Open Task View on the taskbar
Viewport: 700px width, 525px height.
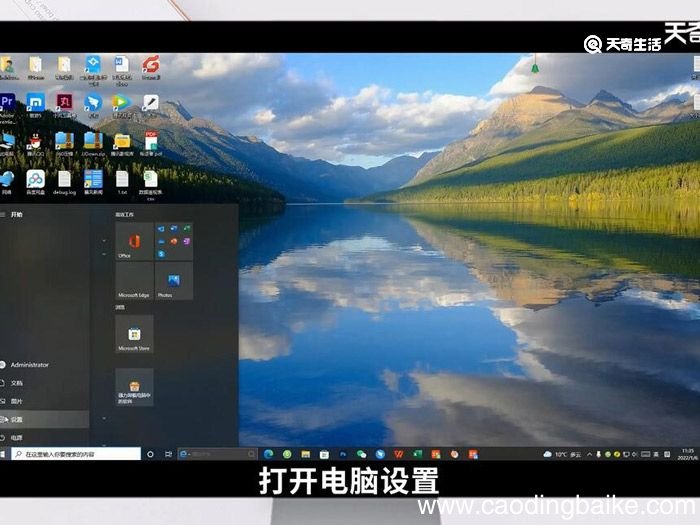tap(168, 454)
